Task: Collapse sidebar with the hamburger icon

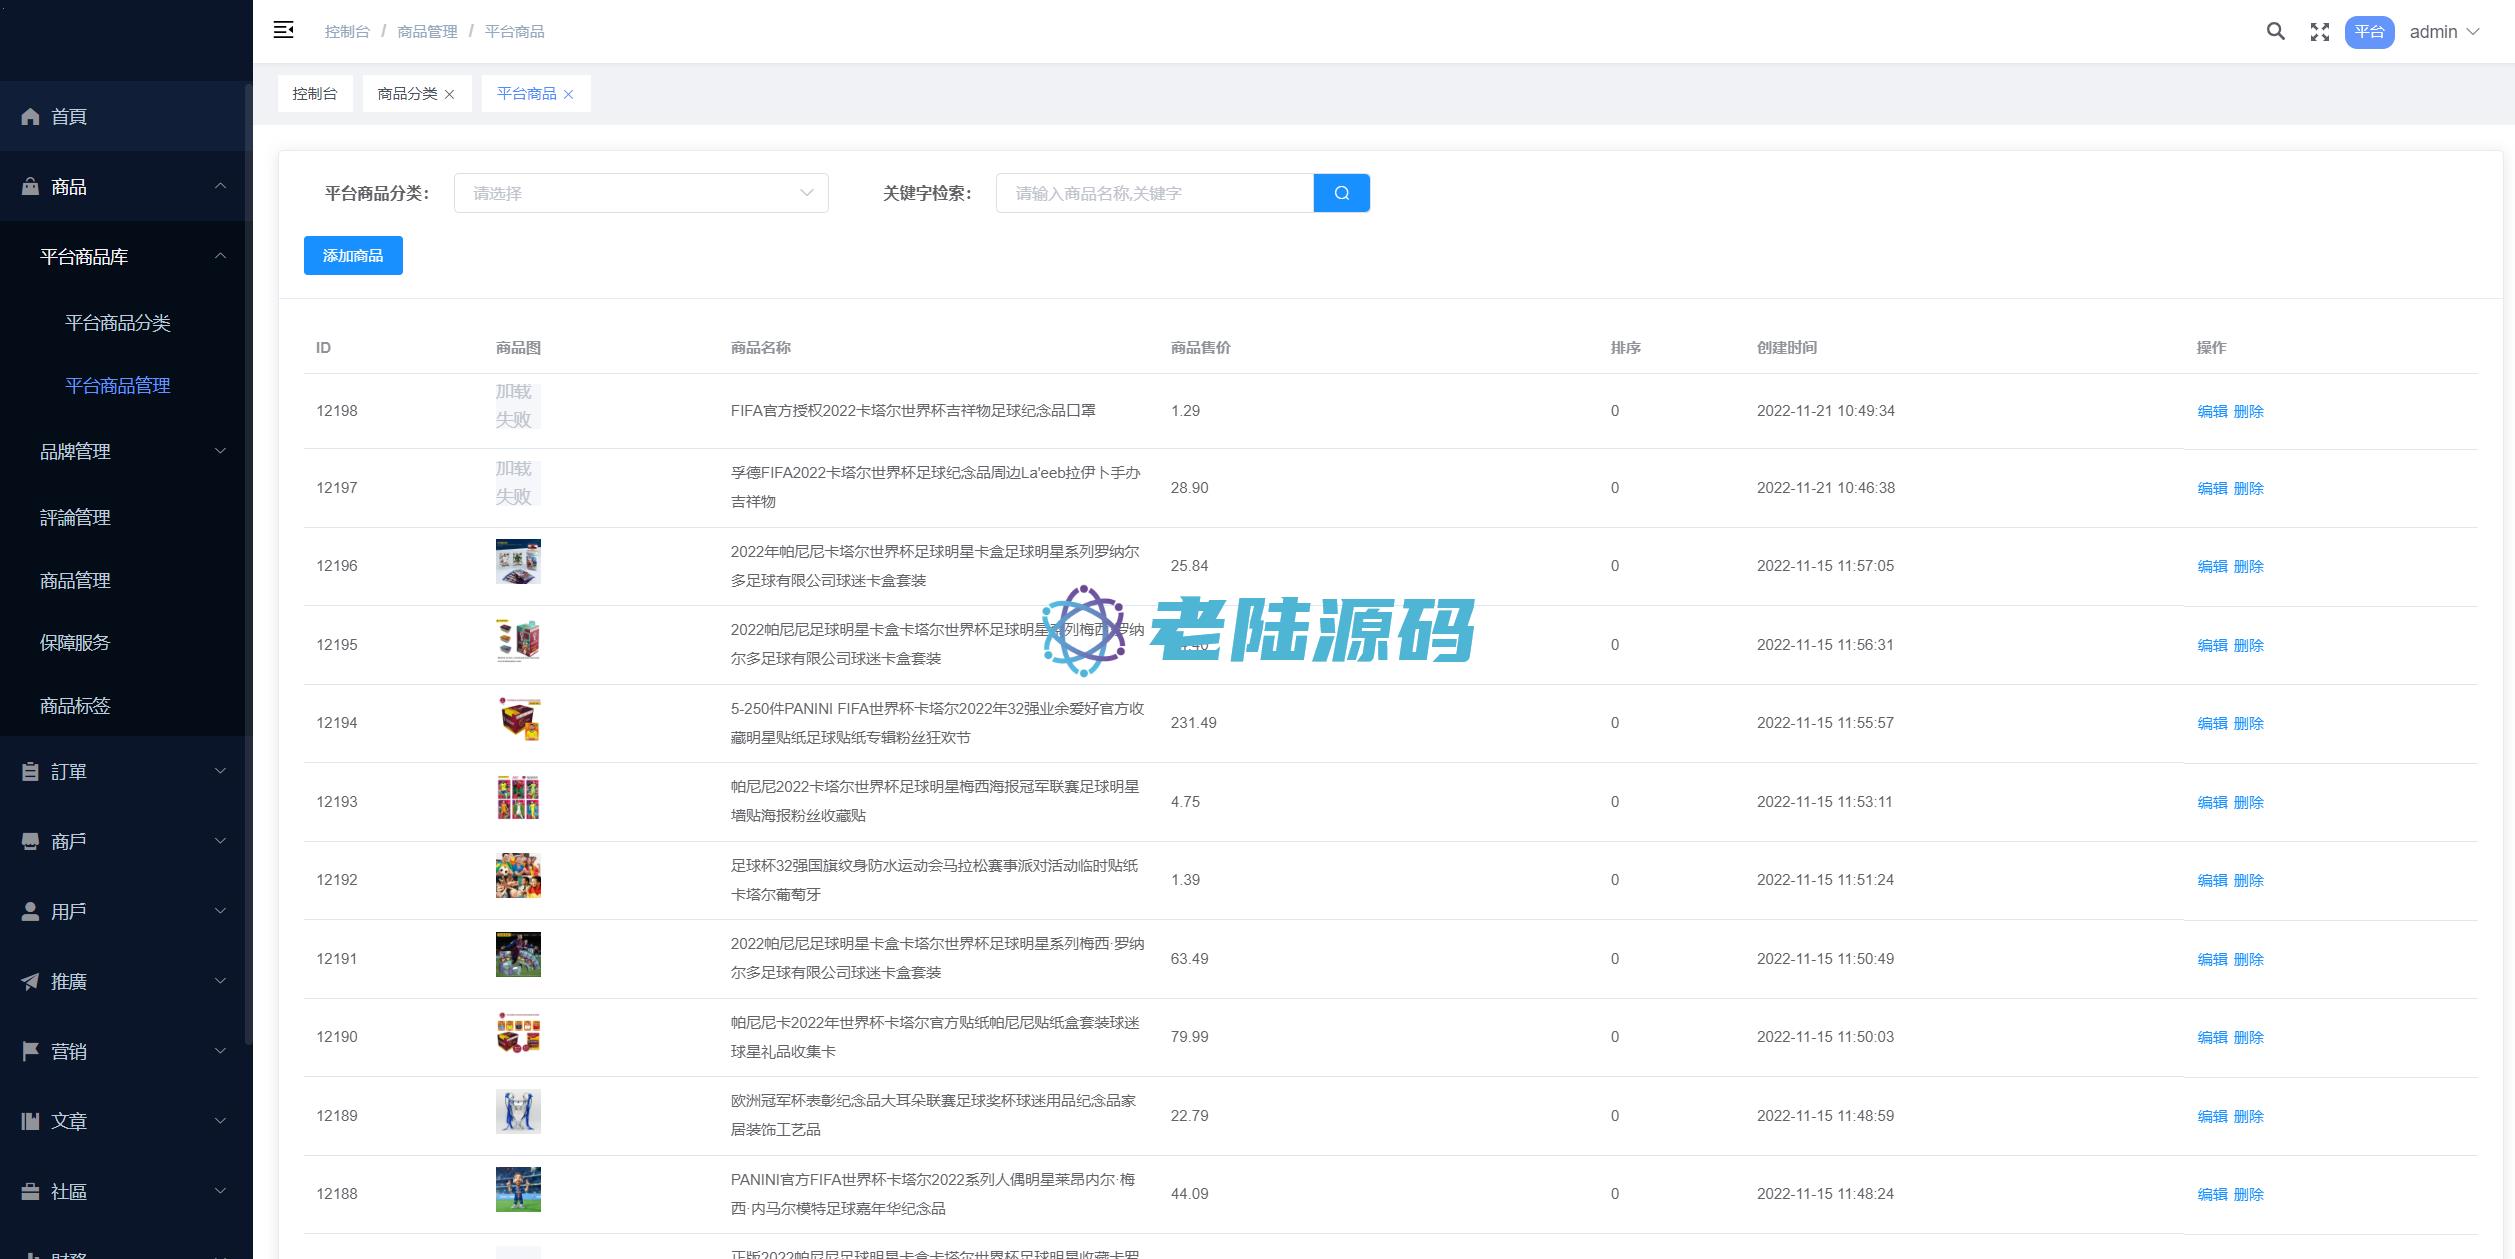Action: point(284,30)
